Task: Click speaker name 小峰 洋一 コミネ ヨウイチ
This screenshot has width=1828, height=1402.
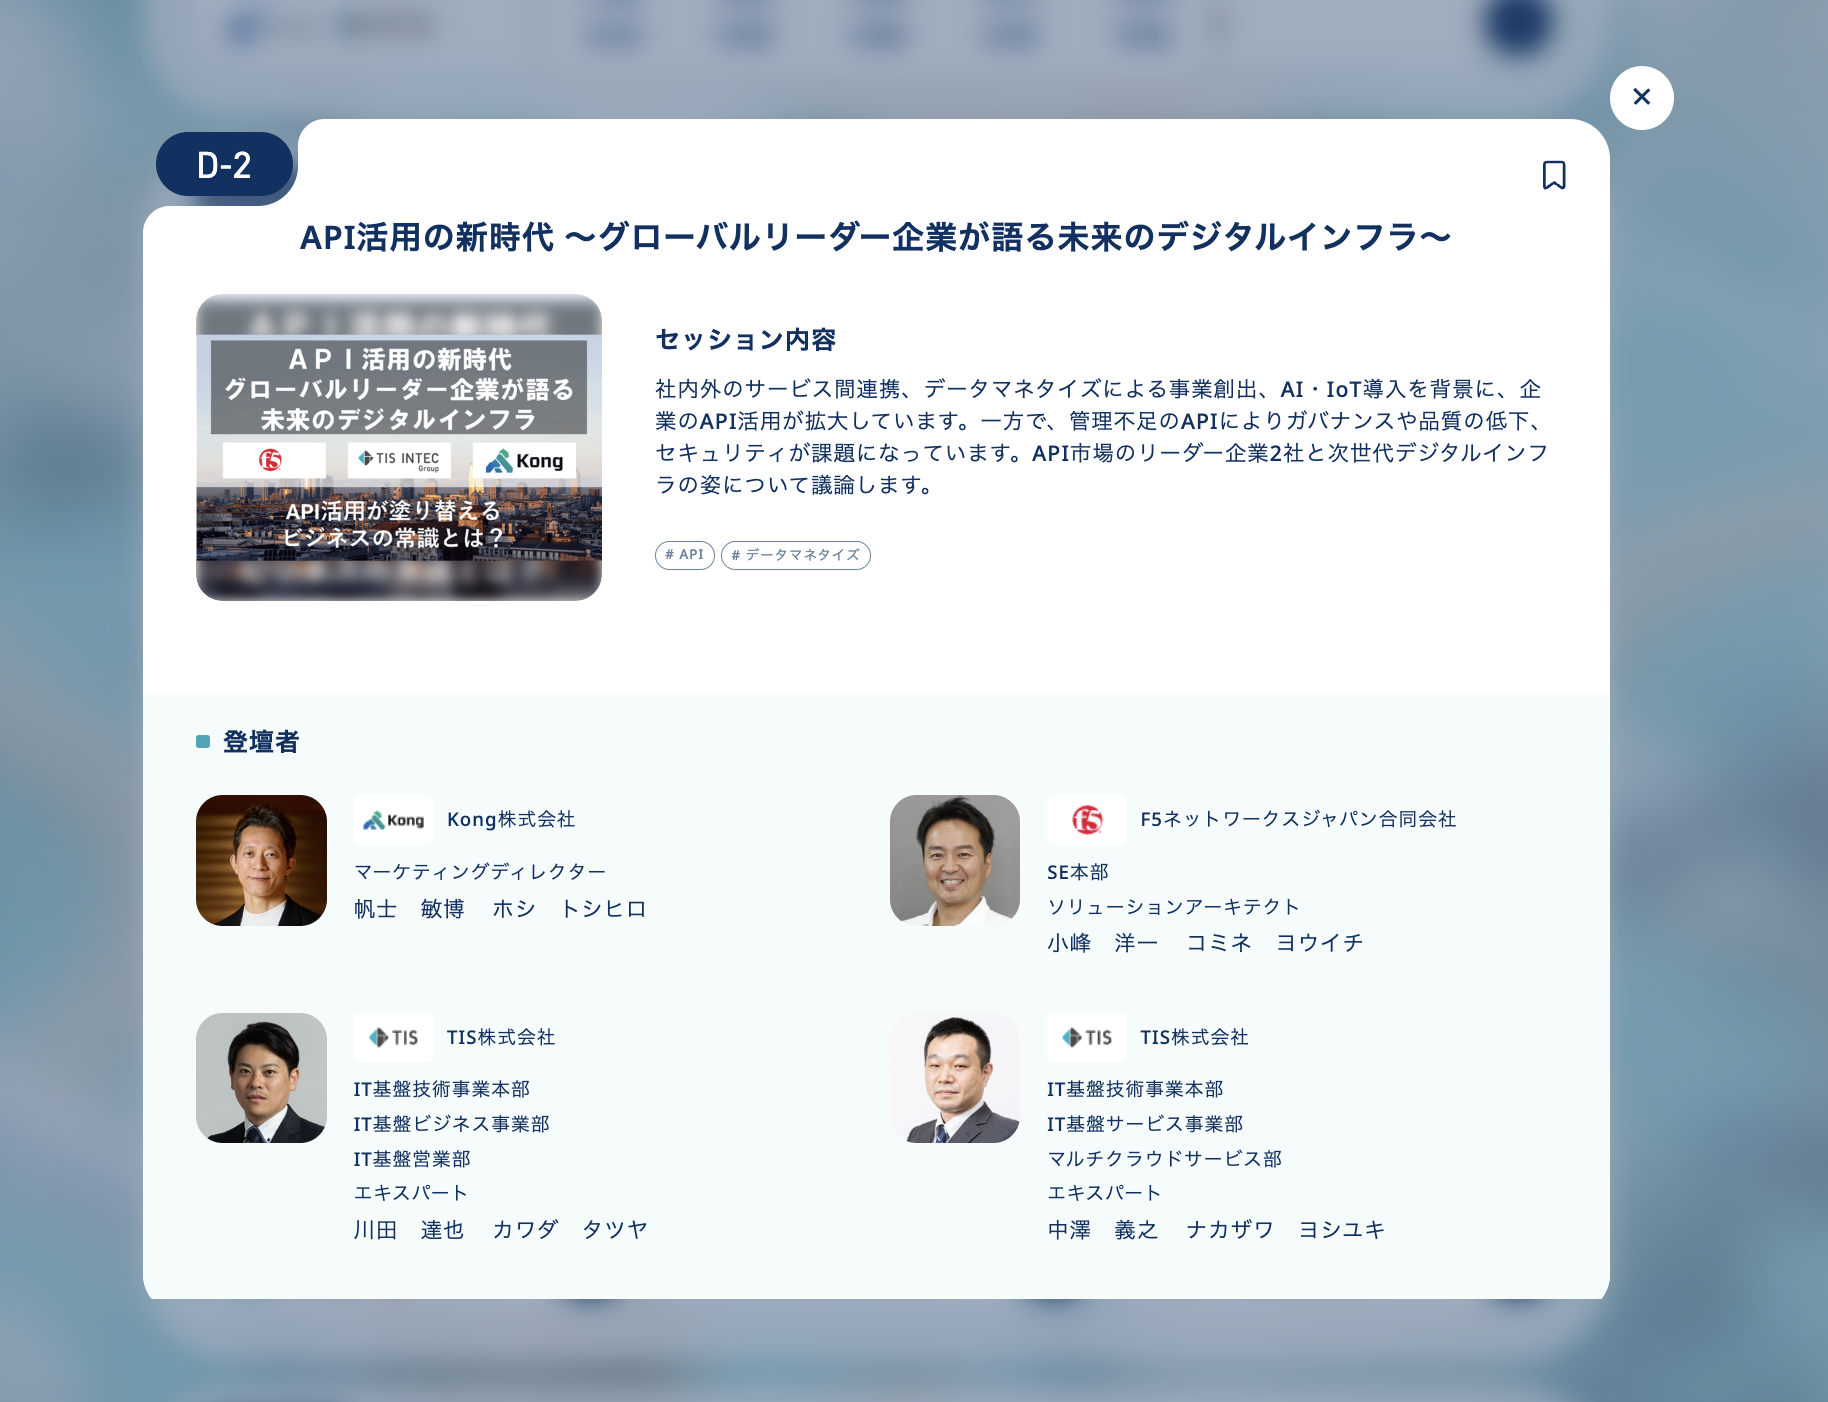Action: point(1205,943)
